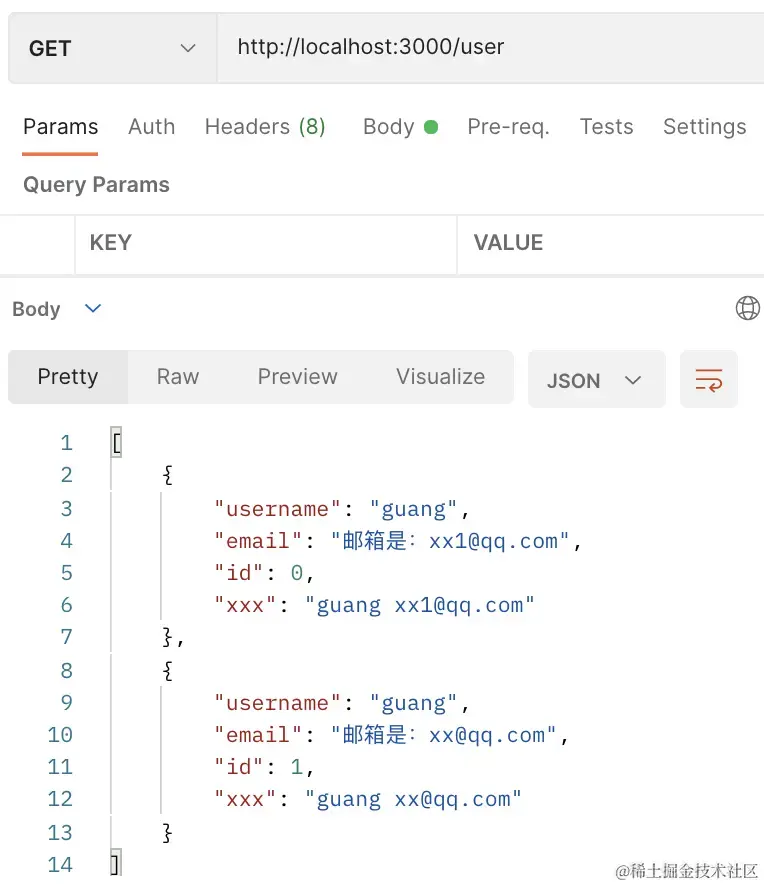This screenshot has height=886, width=764.
Task: Select the Pretty response view
Action: pos(68,377)
